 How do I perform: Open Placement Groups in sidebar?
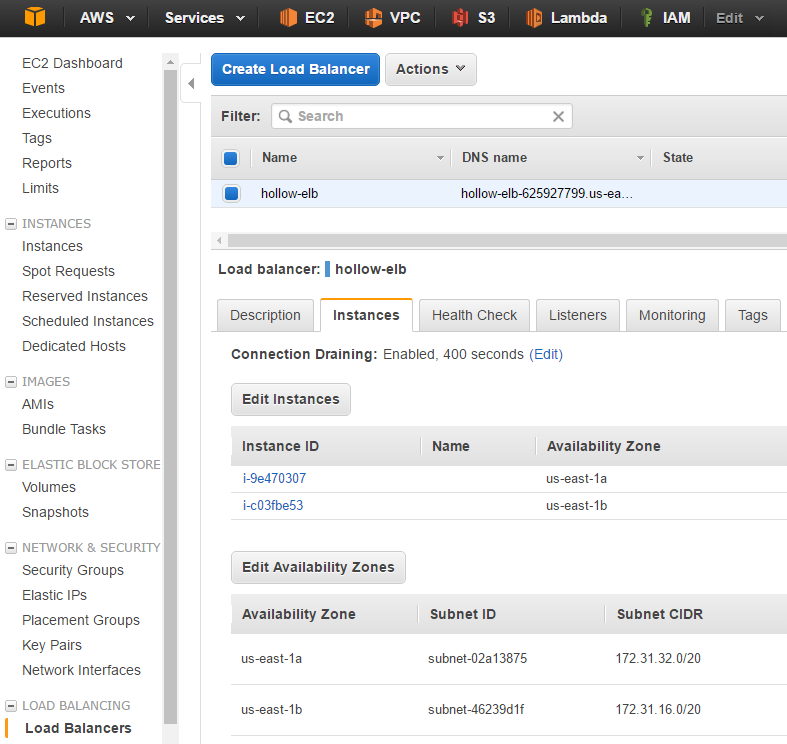[81, 621]
